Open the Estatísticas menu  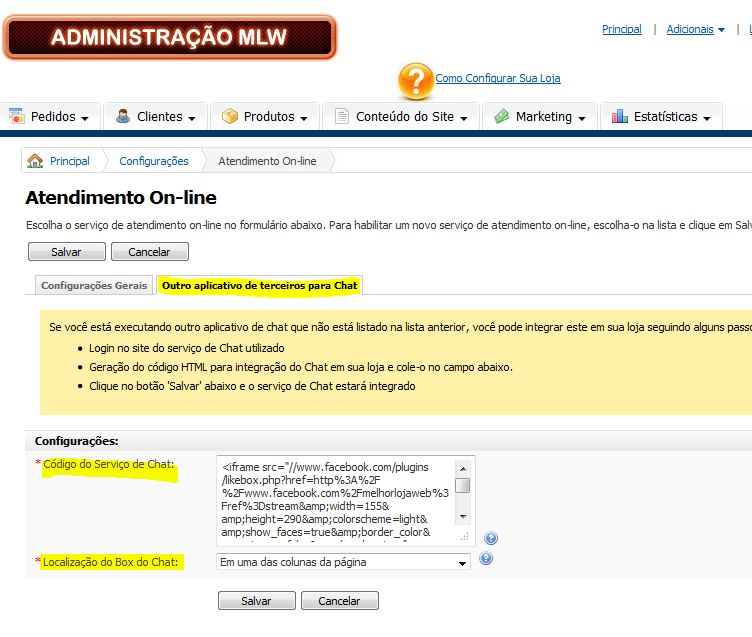661,117
